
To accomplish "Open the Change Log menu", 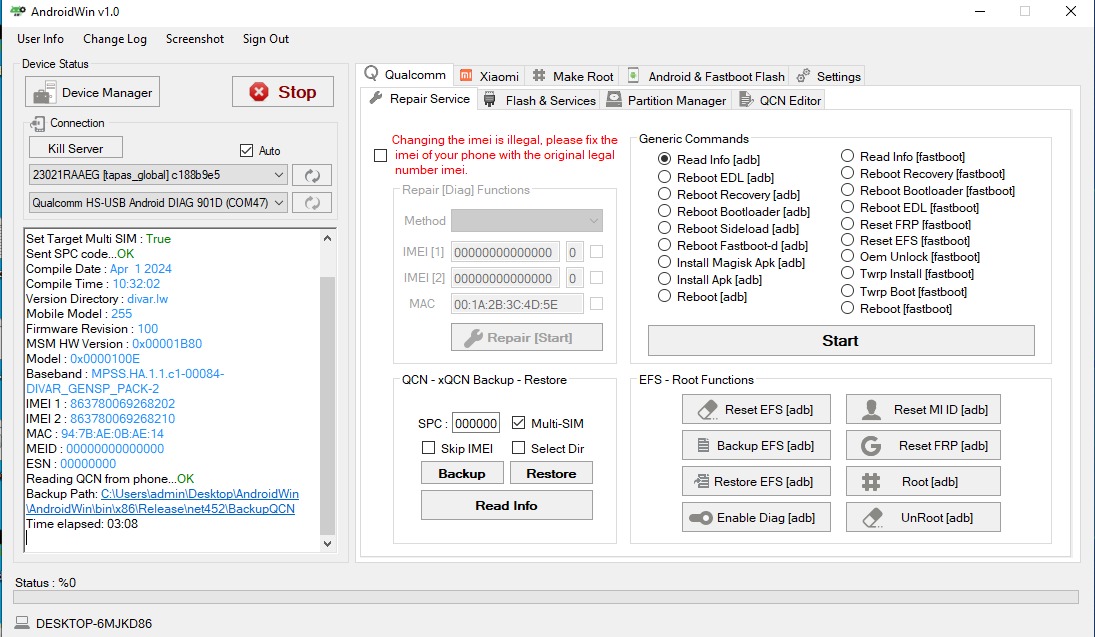I will (115, 39).
